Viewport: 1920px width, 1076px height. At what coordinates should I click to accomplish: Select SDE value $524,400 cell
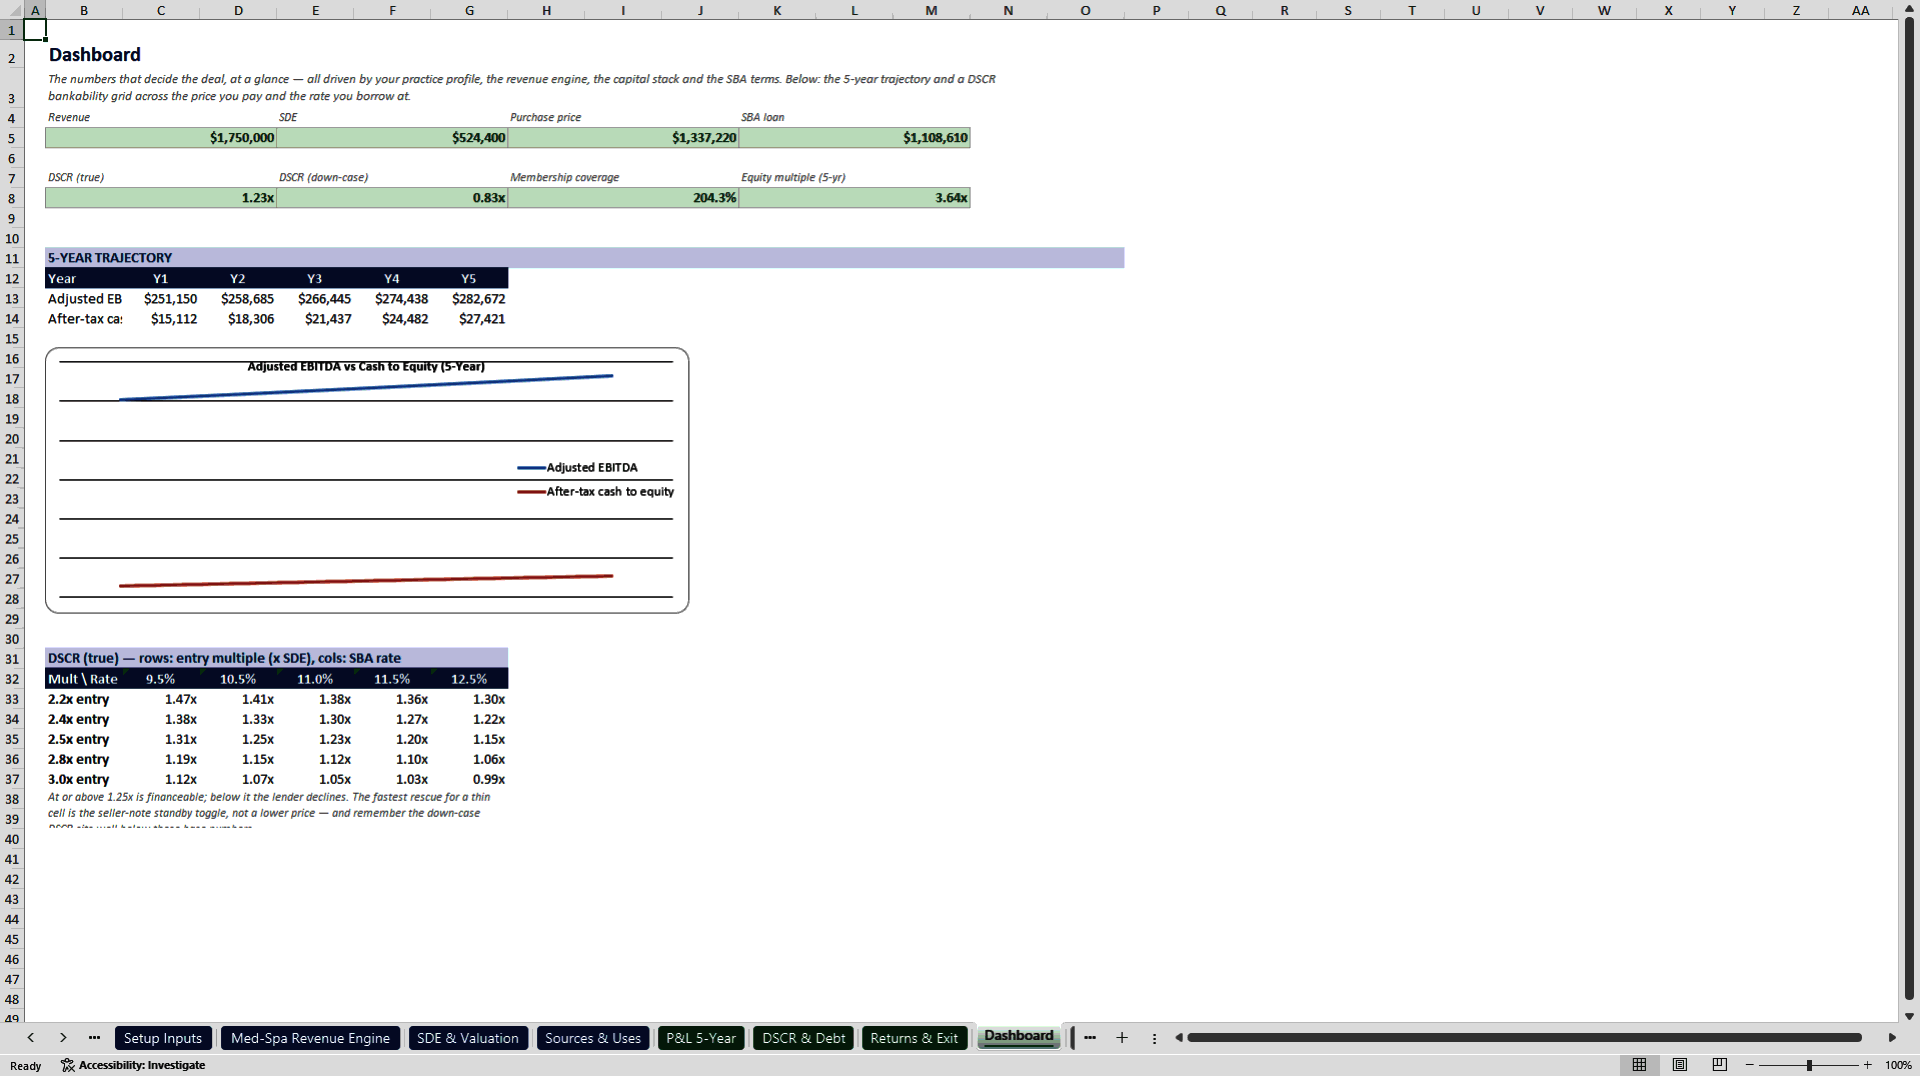pos(392,138)
